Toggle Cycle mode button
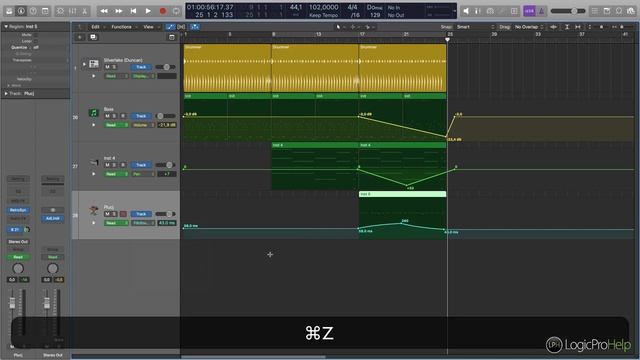The image size is (640, 360). (x=176, y=11)
